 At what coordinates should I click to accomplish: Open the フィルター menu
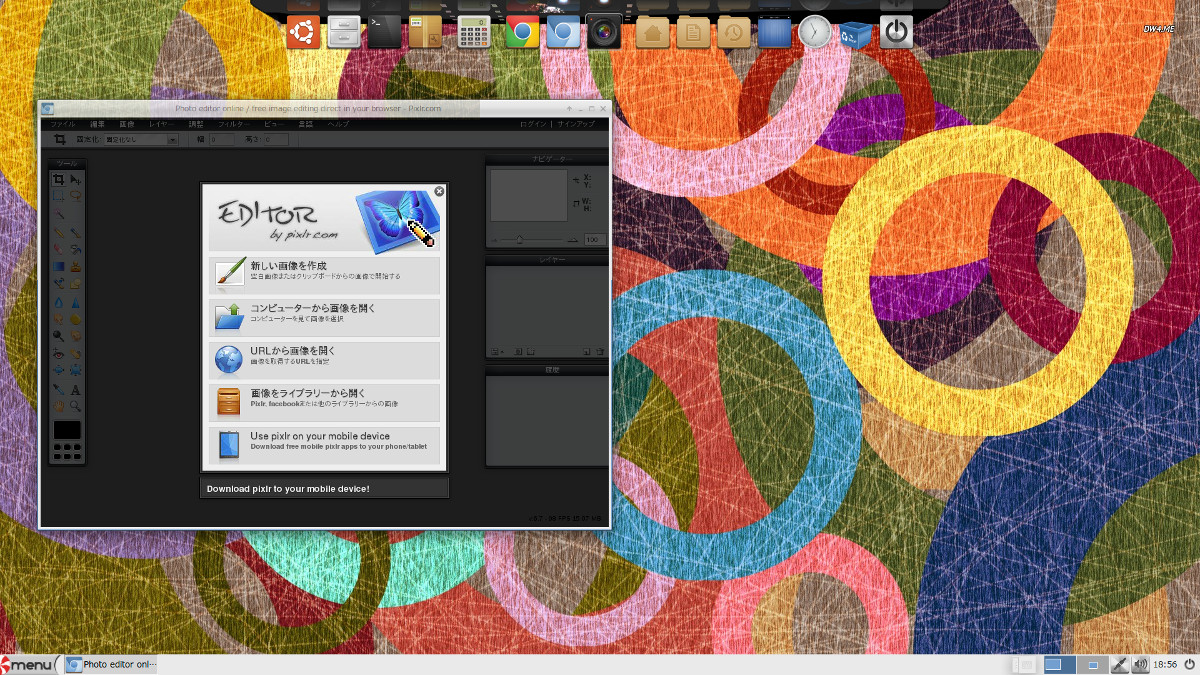pos(234,124)
